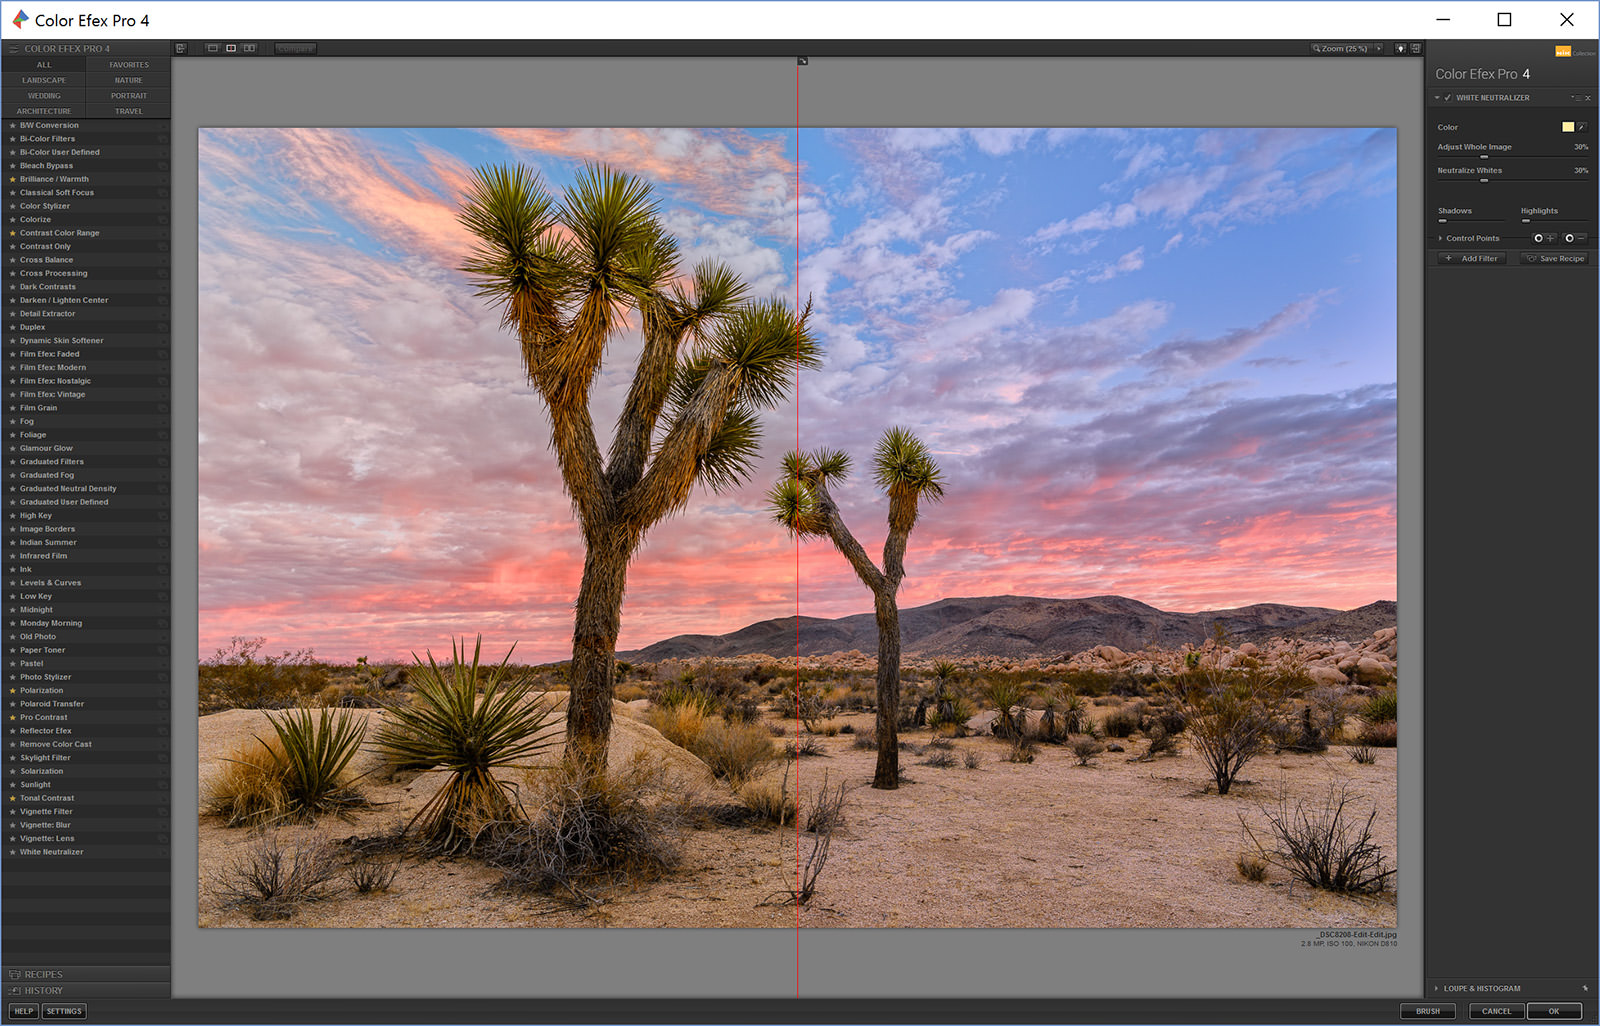Open presets icon for Film Efex: Vintage

click(161, 395)
